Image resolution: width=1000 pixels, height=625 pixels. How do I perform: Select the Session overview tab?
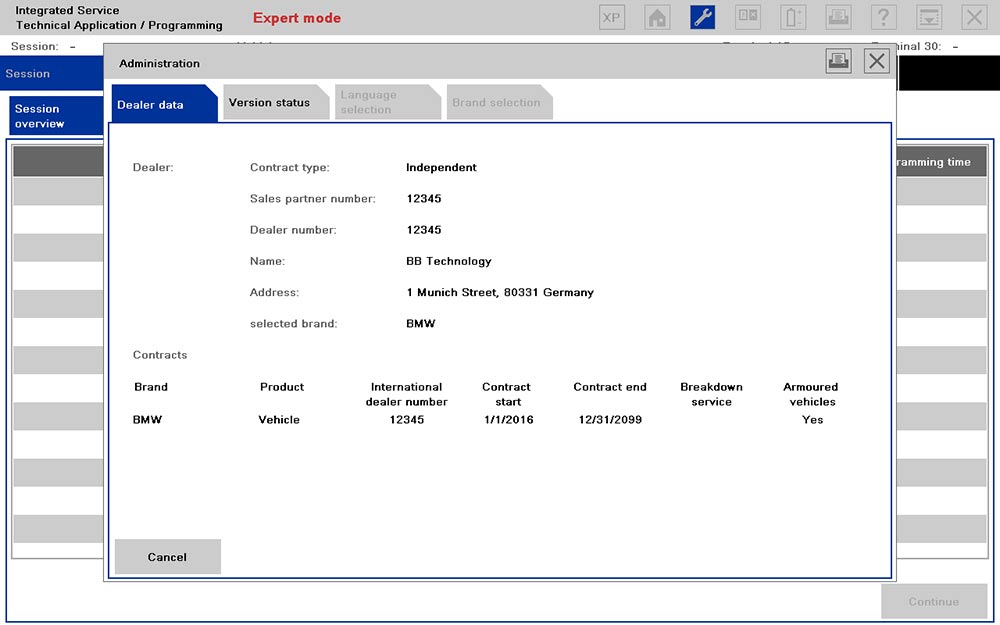click(x=56, y=116)
